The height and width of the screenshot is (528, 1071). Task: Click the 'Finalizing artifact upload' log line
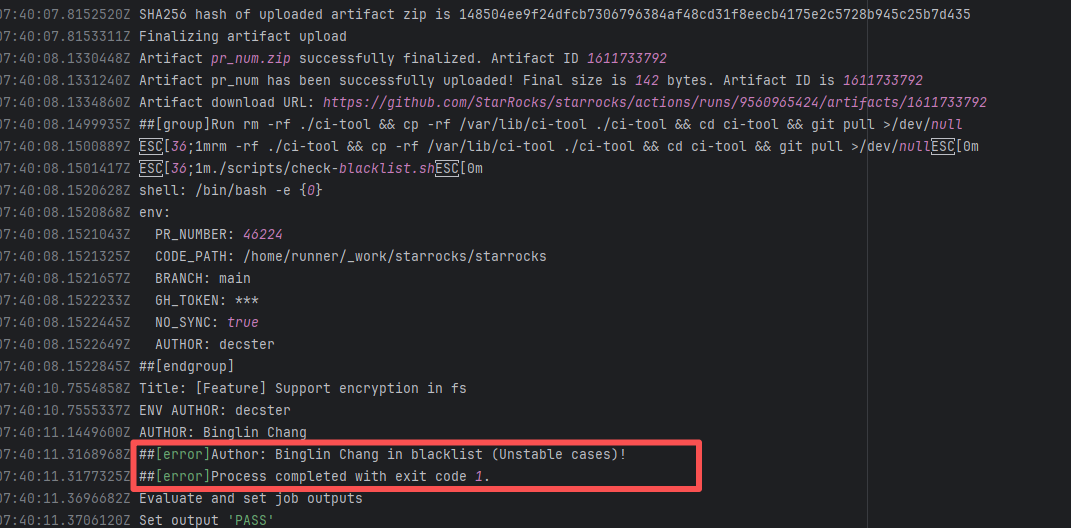(x=243, y=37)
